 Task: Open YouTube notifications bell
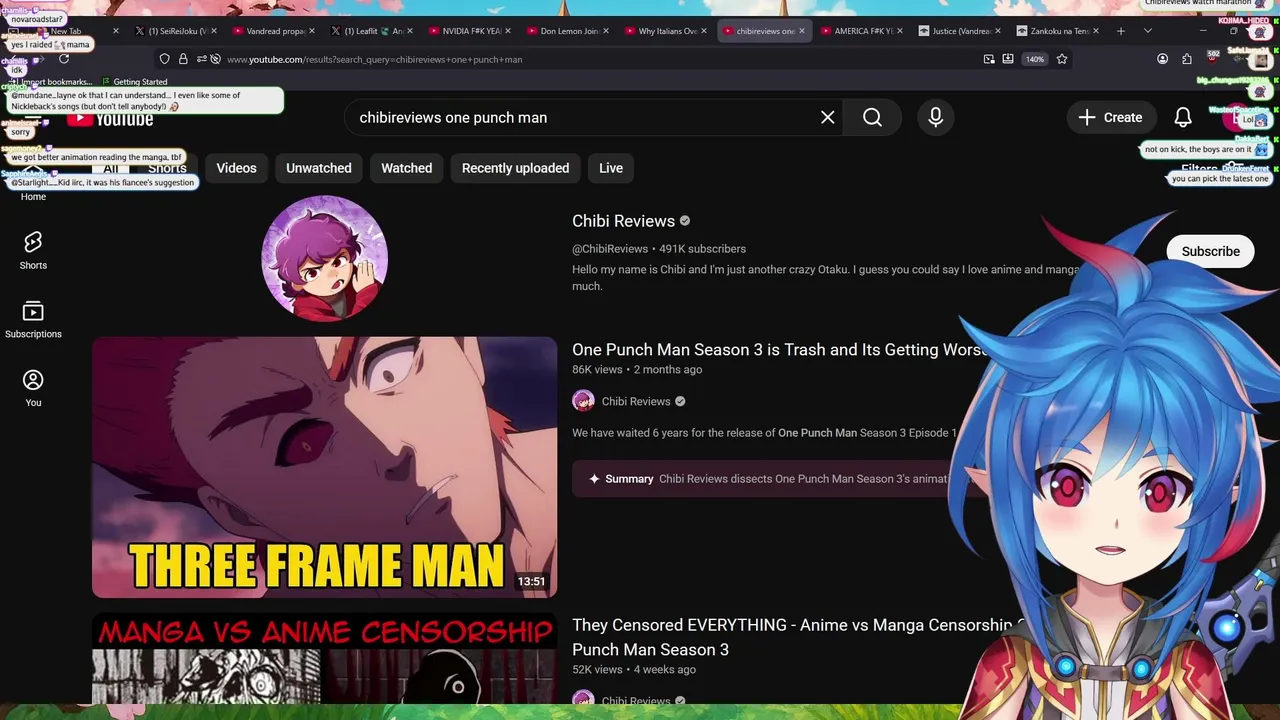click(x=1183, y=117)
